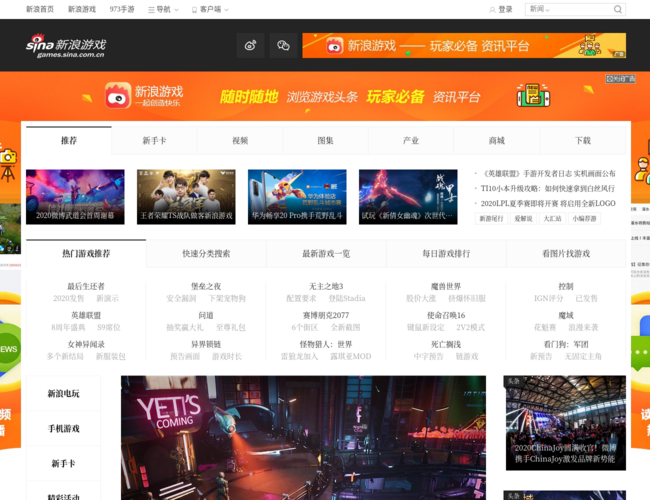Switch to the 图集 tab

coord(325,141)
